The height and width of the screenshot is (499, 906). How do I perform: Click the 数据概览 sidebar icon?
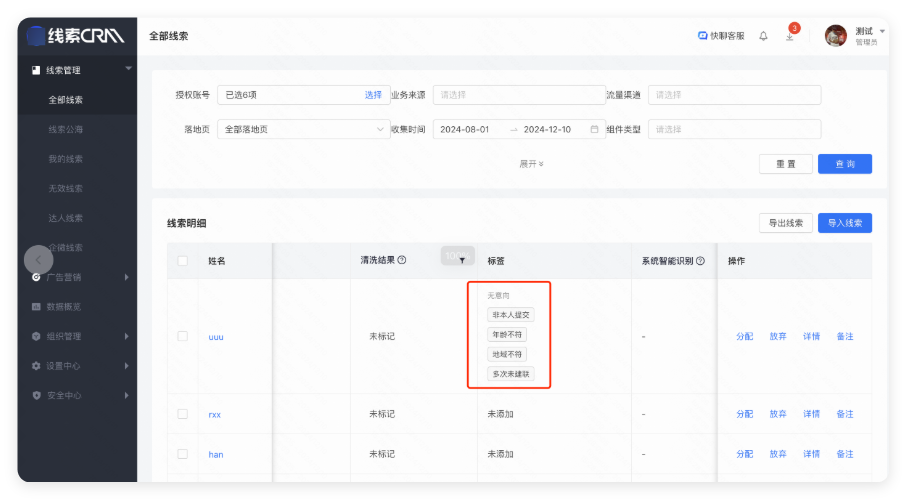click(x=36, y=307)
